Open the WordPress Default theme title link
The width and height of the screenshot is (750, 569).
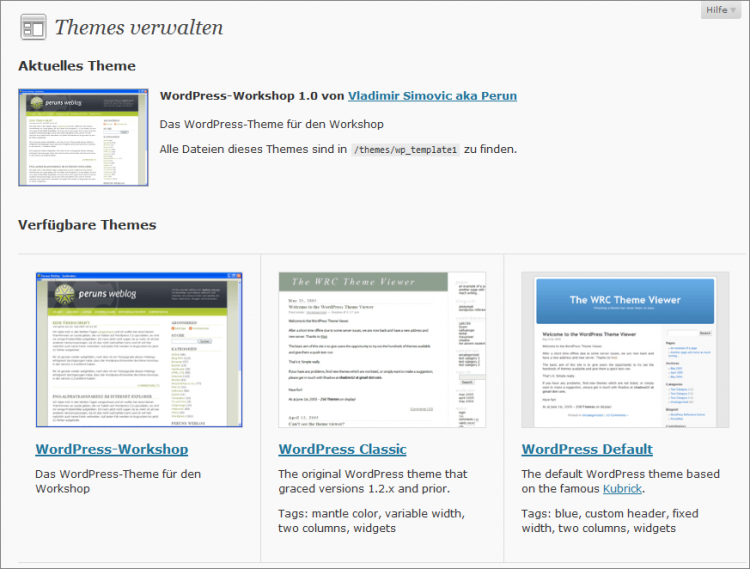(587, 449)
